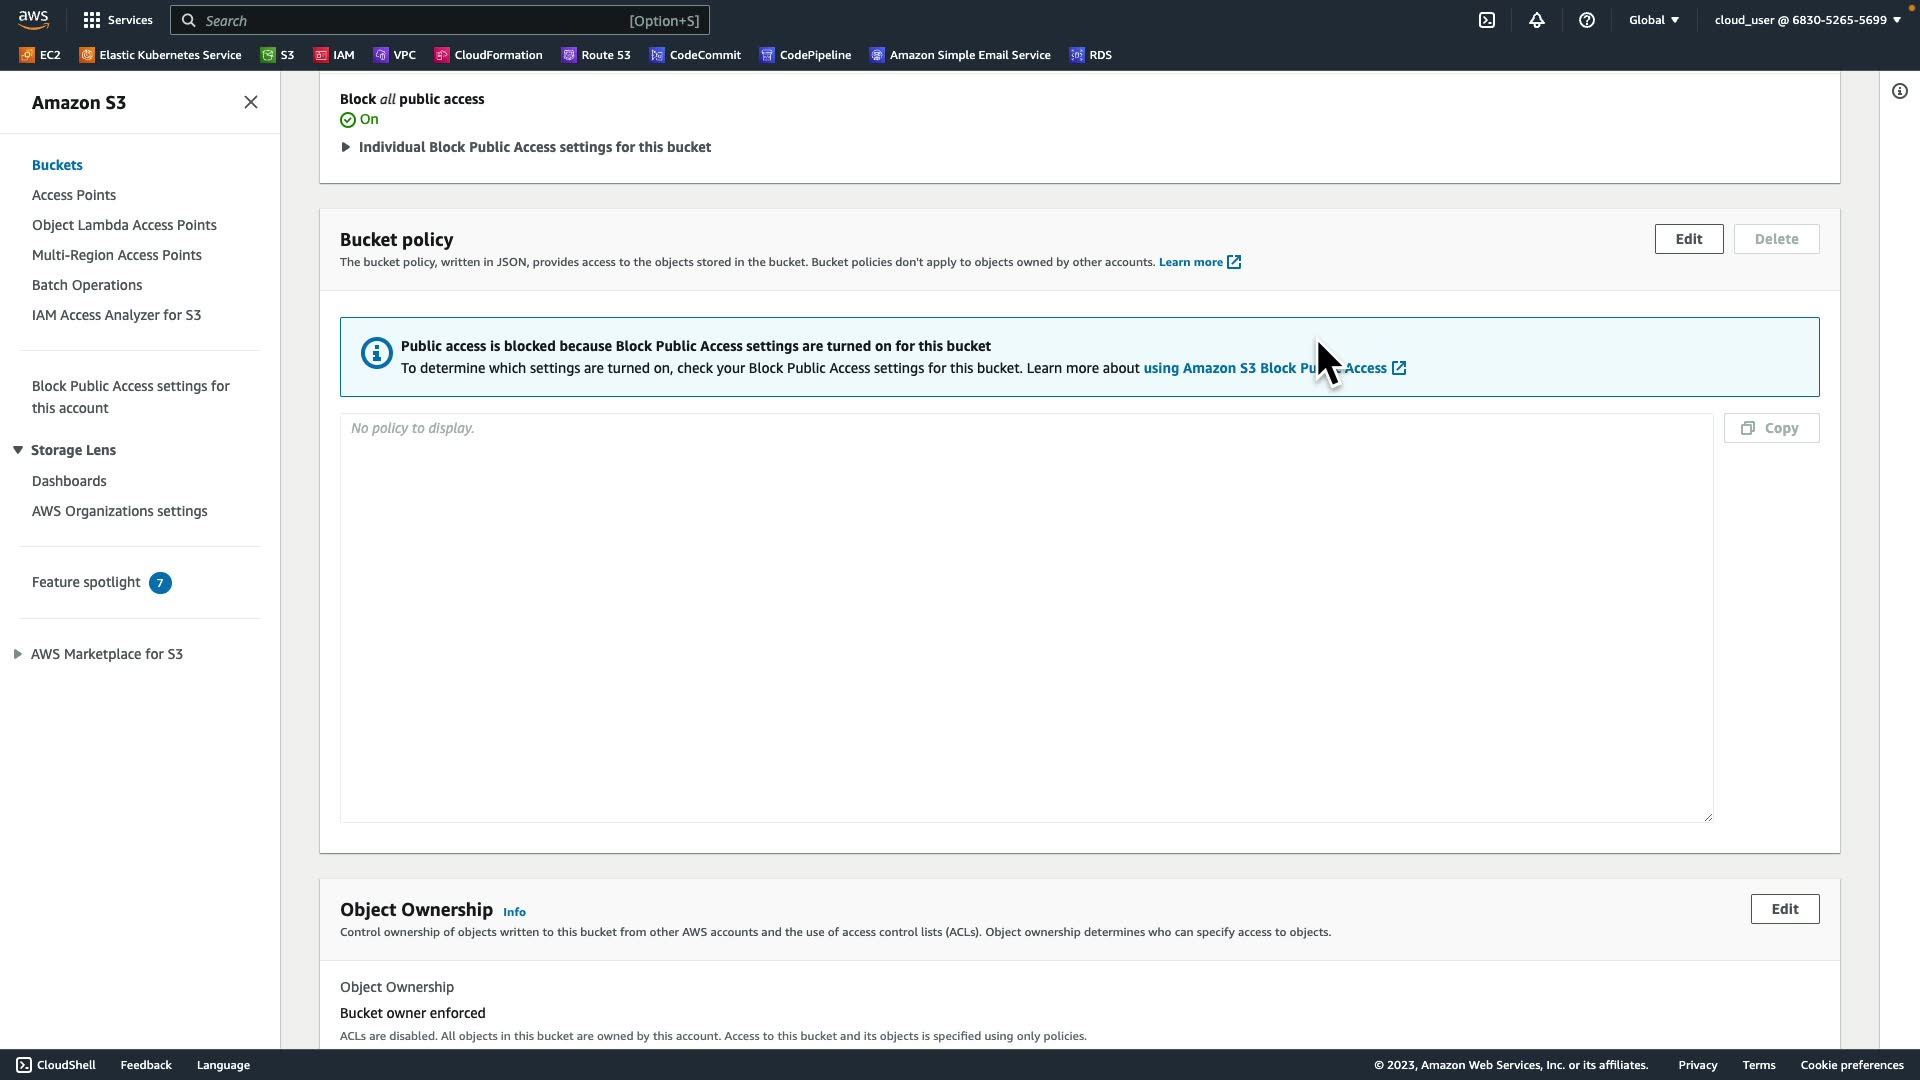The width and height of the screenshot is (1920, 1080).
Task: Go to IAM Access Analyzer for S3
Action: [x=116, y=315]
